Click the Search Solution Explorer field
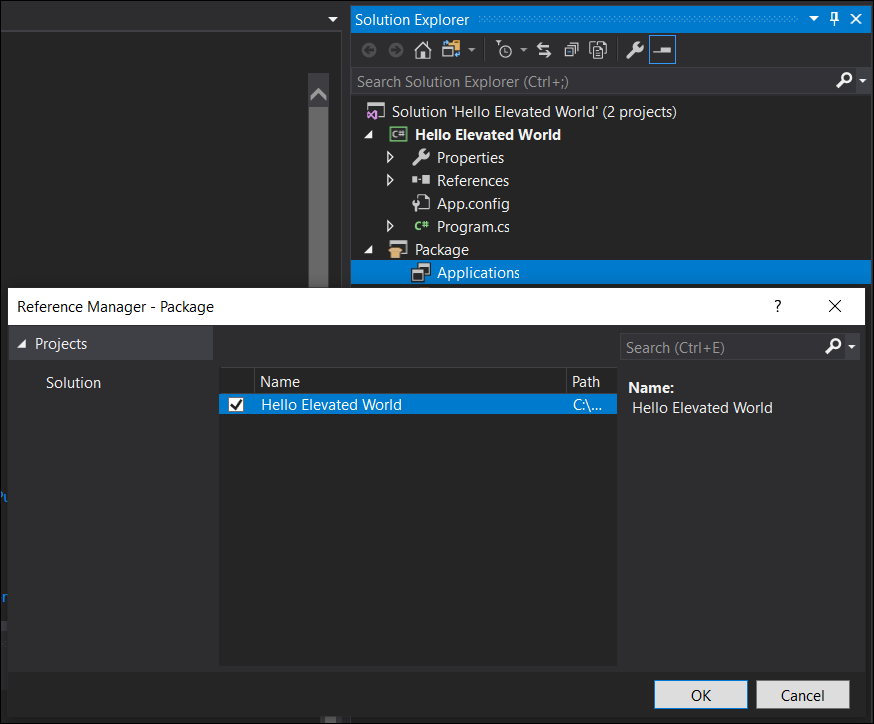The image size is (874, 724). pyautogui.click(x=593, y=82)
